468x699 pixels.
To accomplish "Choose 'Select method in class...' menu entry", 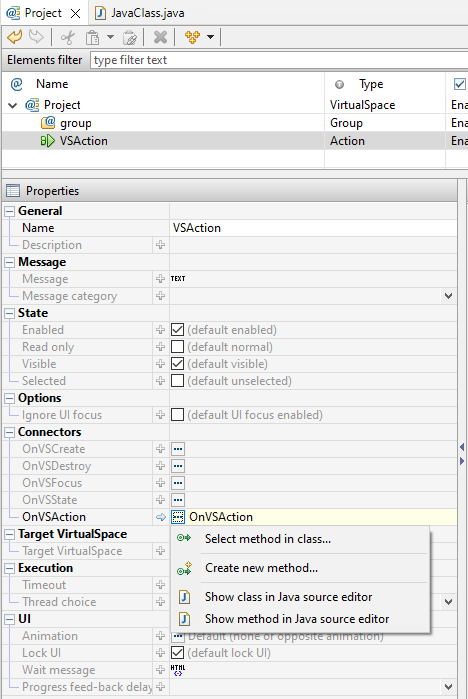I will coord(268,539).
